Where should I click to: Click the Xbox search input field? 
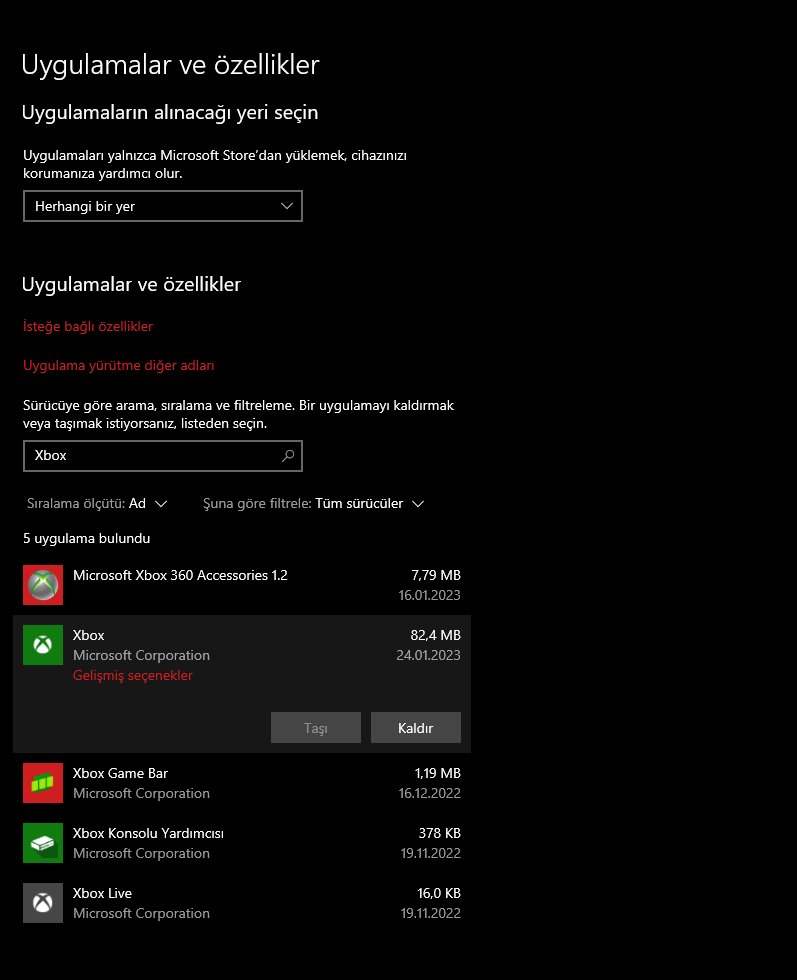pos(163,456)
